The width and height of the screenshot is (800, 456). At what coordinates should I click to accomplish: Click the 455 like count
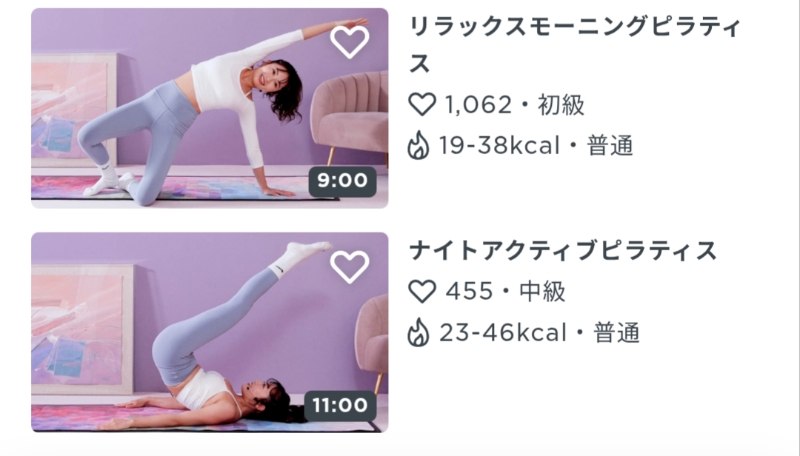click(469, 292)
